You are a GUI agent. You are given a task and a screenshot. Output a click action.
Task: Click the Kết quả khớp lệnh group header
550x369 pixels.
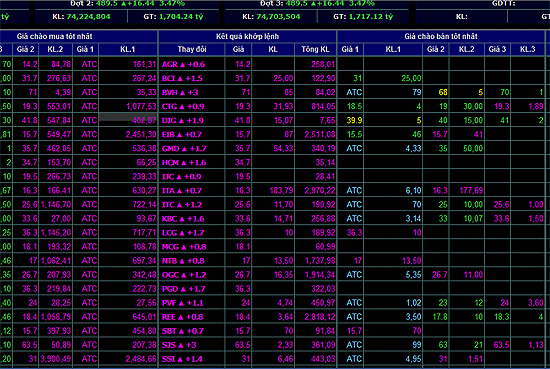click(247, 36)
